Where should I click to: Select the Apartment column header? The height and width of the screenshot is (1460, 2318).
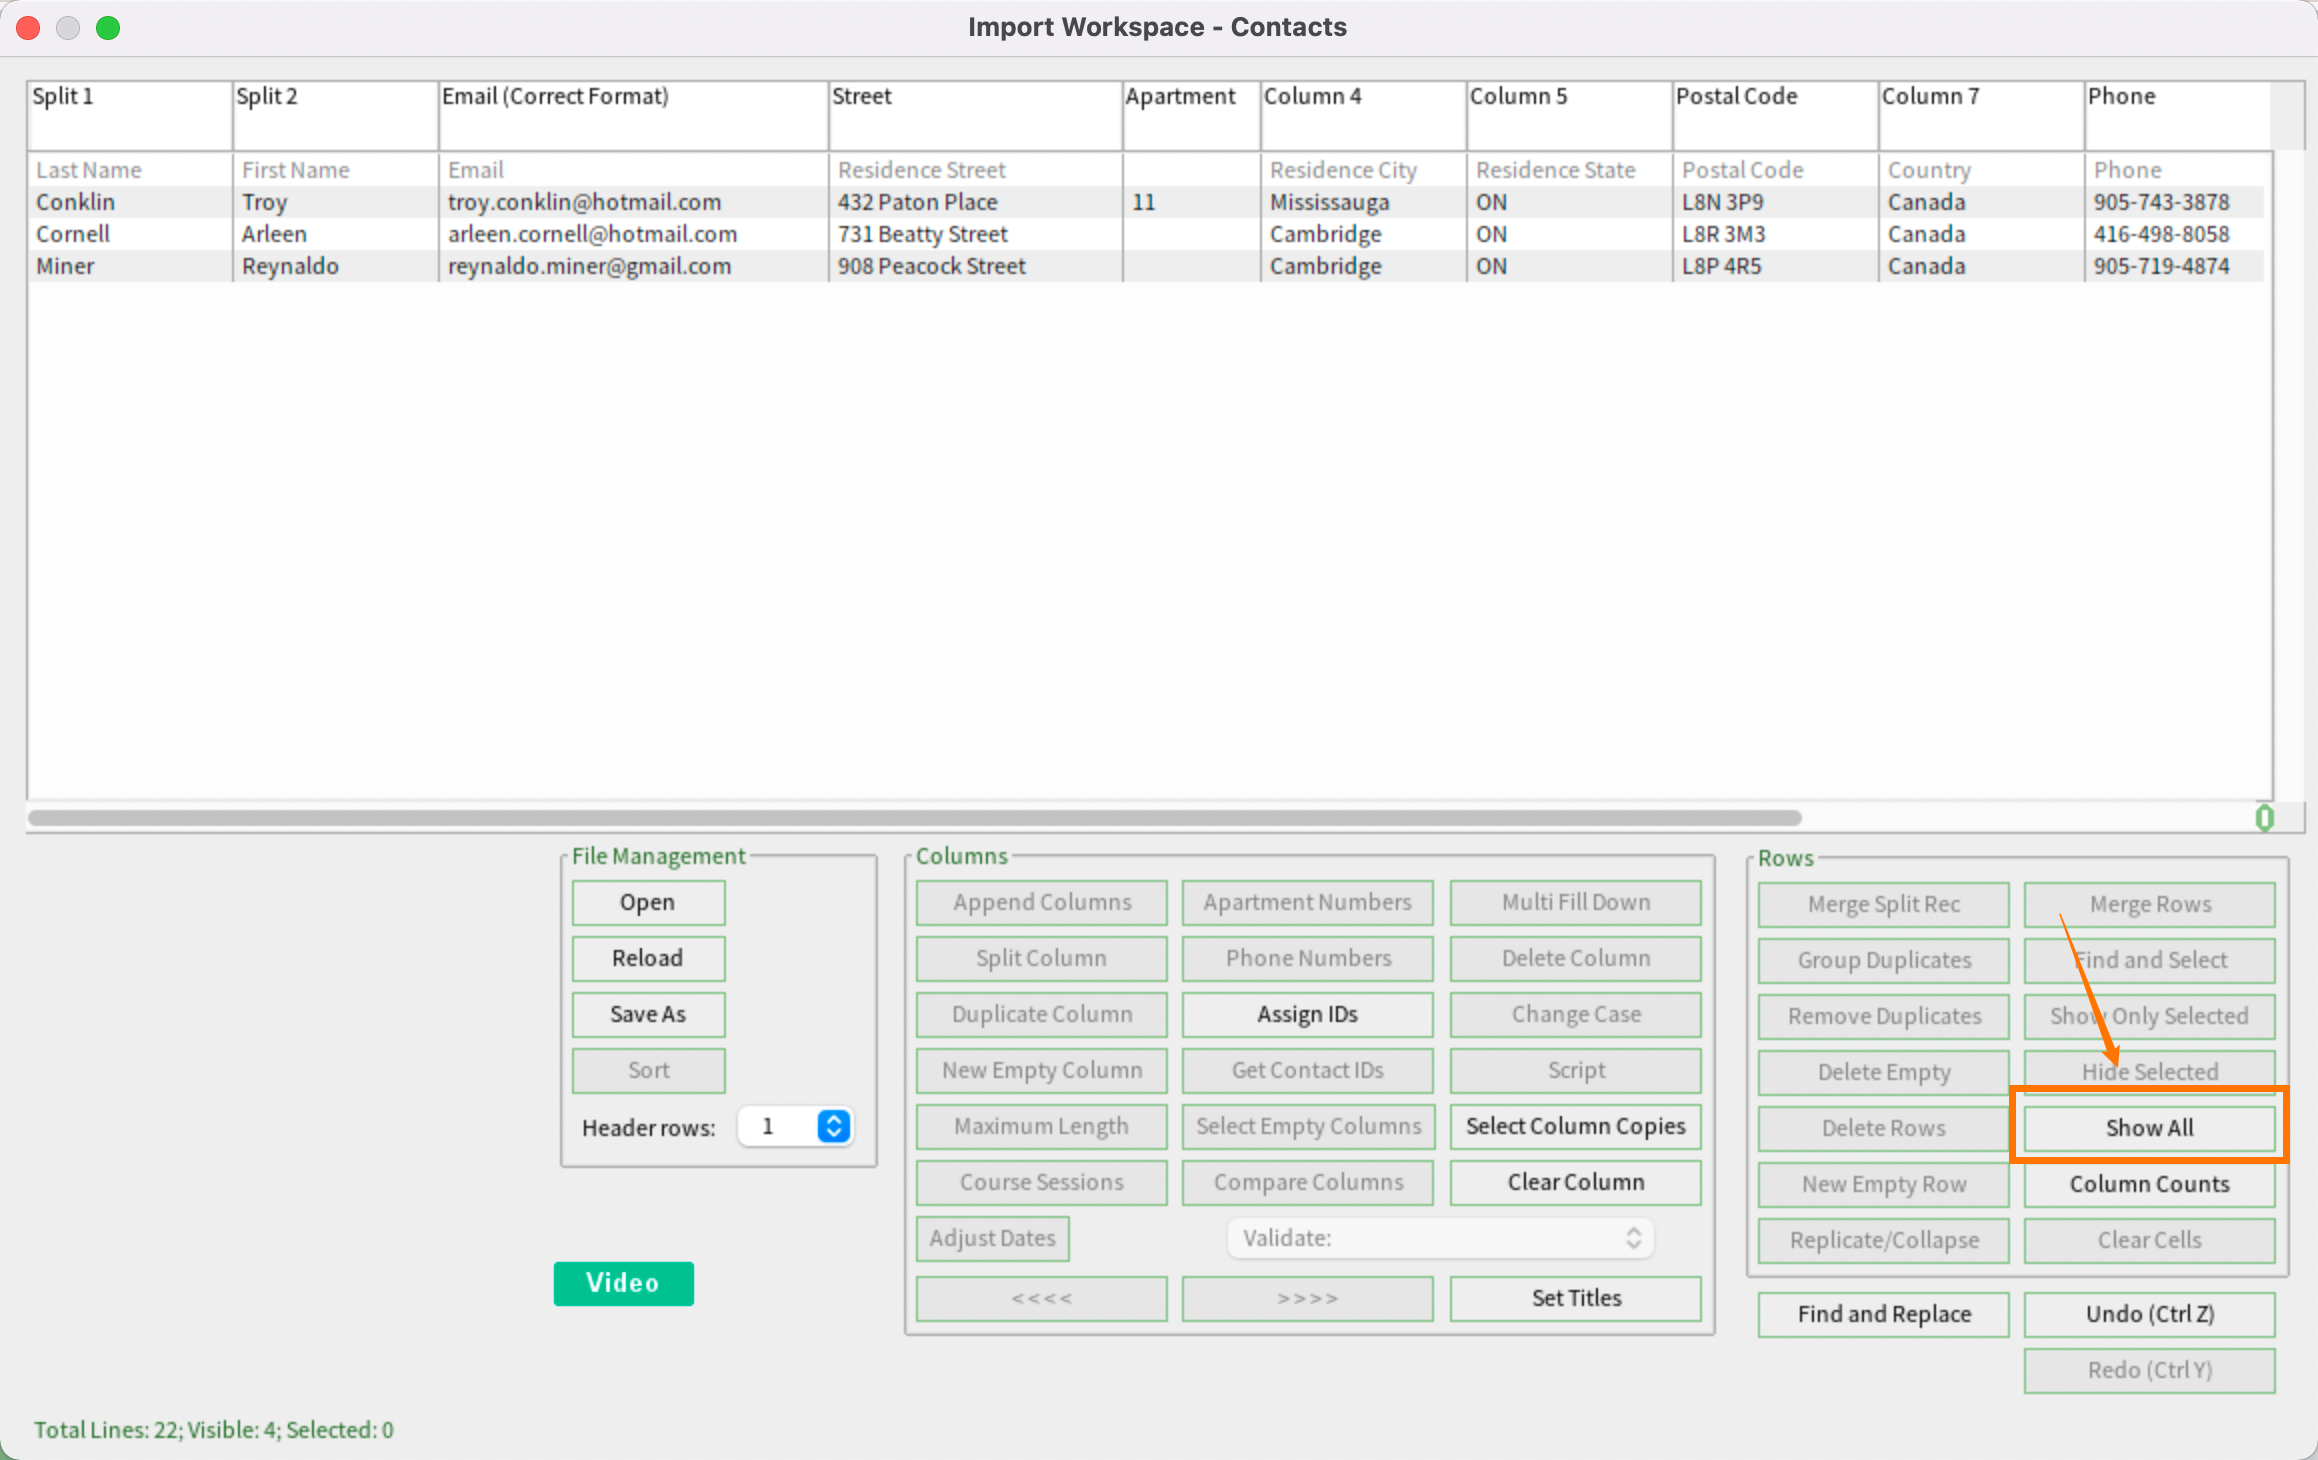pos(1191,116)
